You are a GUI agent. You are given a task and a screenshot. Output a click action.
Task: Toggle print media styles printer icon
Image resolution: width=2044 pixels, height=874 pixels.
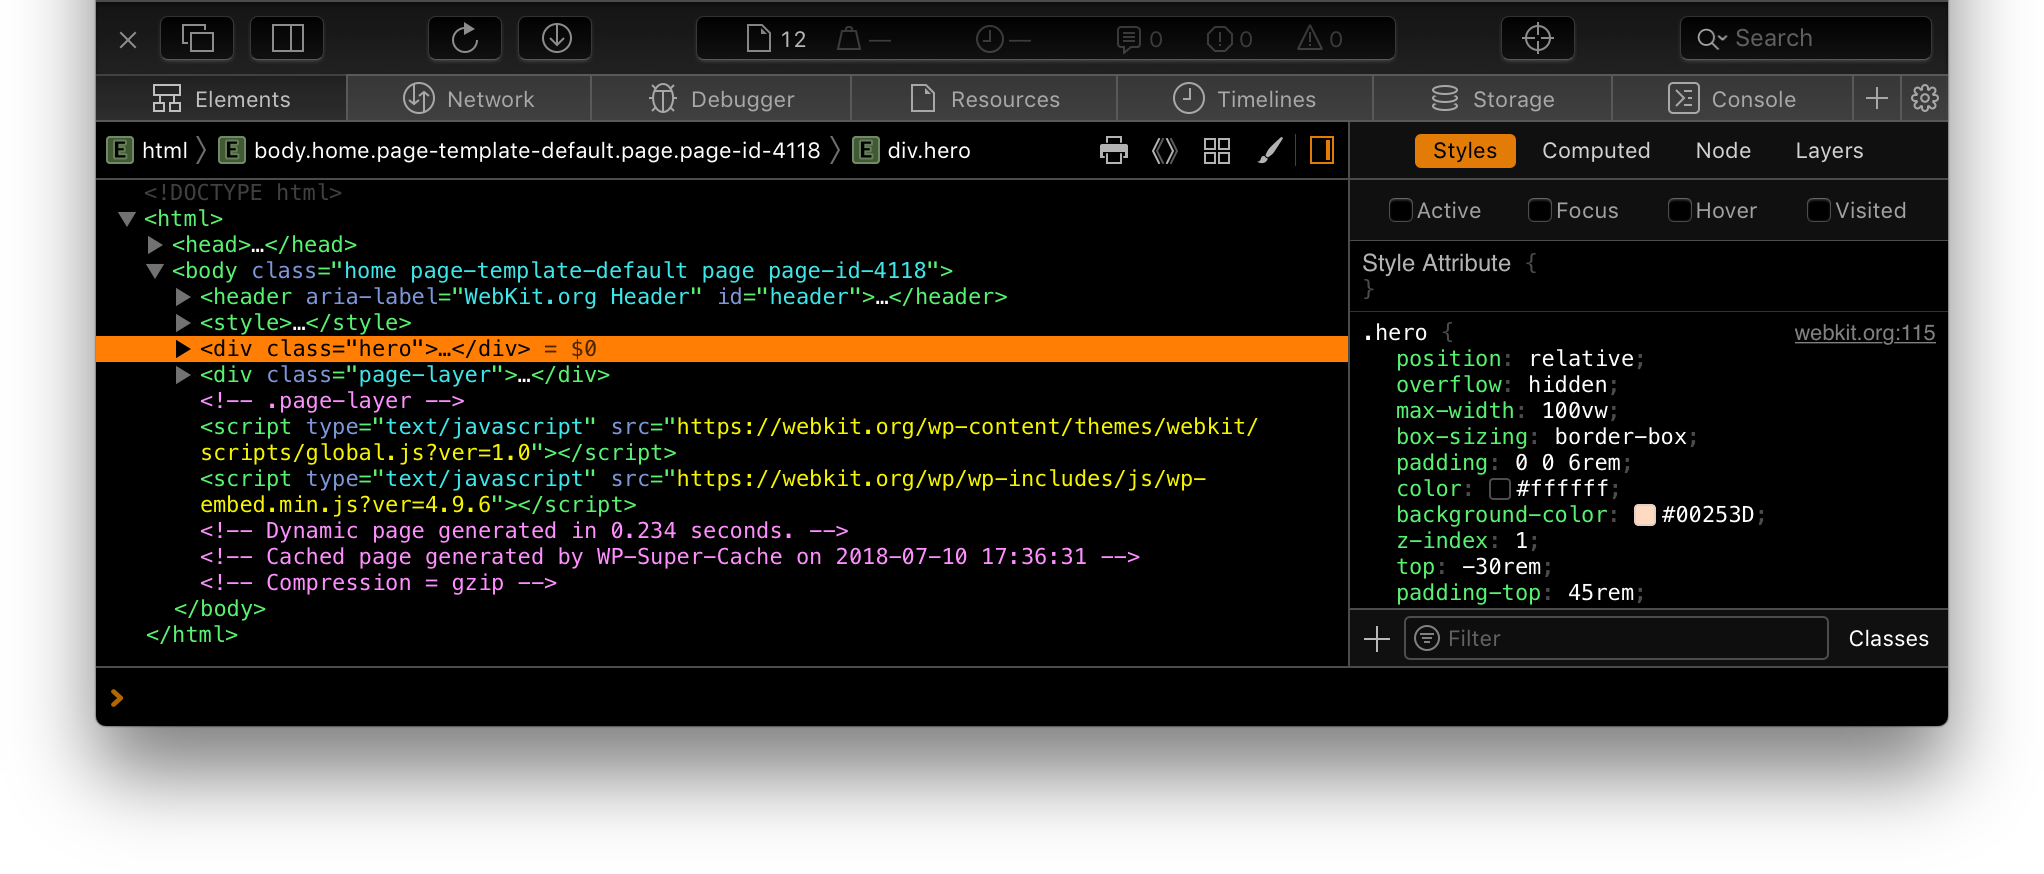tap(1114, 151)
